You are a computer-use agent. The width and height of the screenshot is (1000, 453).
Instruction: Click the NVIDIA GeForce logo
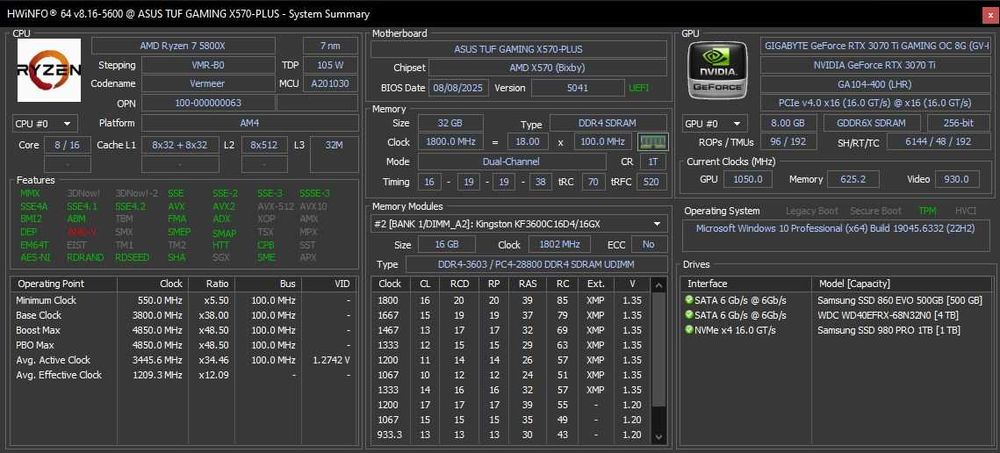pyautogui.click(x=716, y=71)
